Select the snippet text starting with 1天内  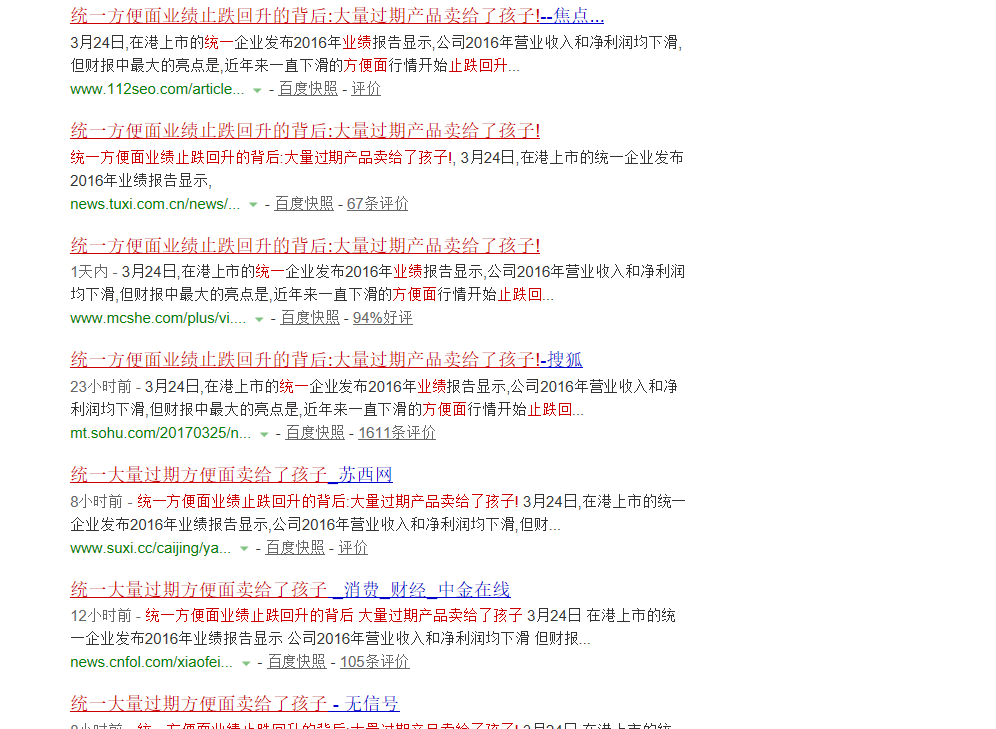[377, 283]
